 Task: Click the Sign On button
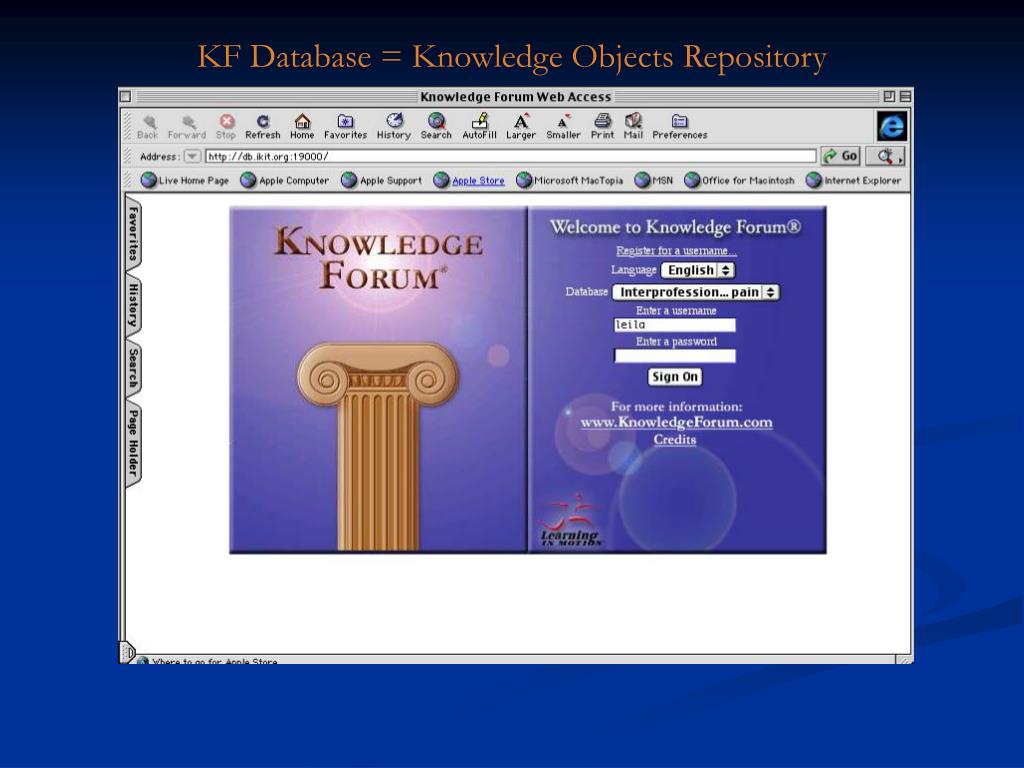(x=675, y=377)
